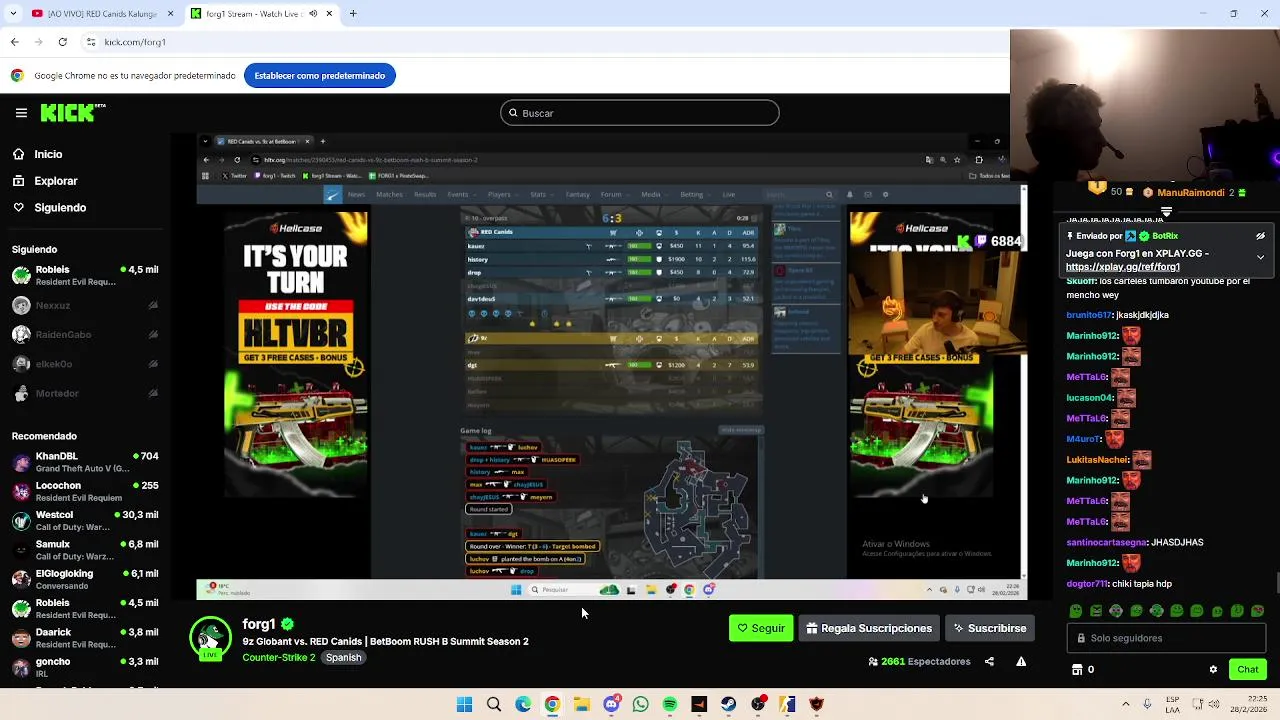Reload the Kick page

(63, 42)
